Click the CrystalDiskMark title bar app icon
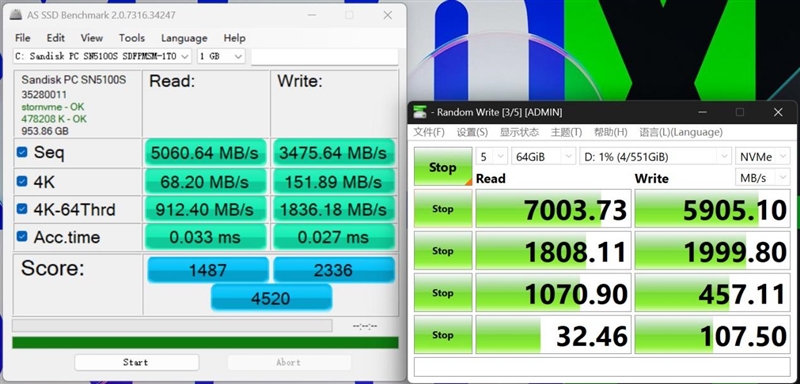Image resolution: width=800 pixels, height=384 pixels. coord(420,112)
